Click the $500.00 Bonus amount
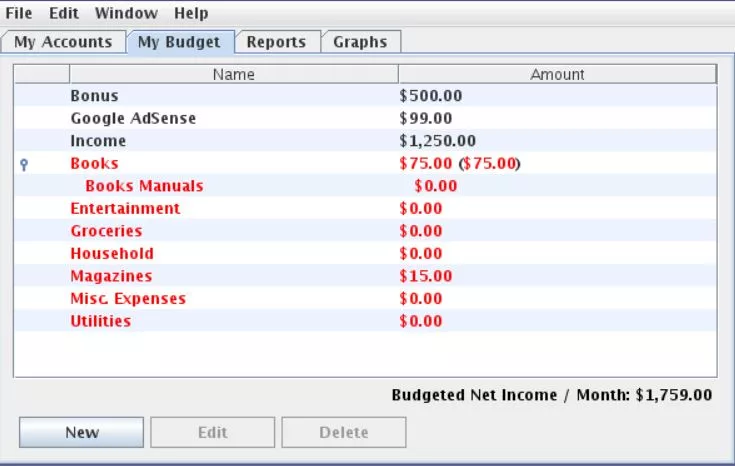The width and height of the screenshot is (735, 466). click(x=431, y=96)
